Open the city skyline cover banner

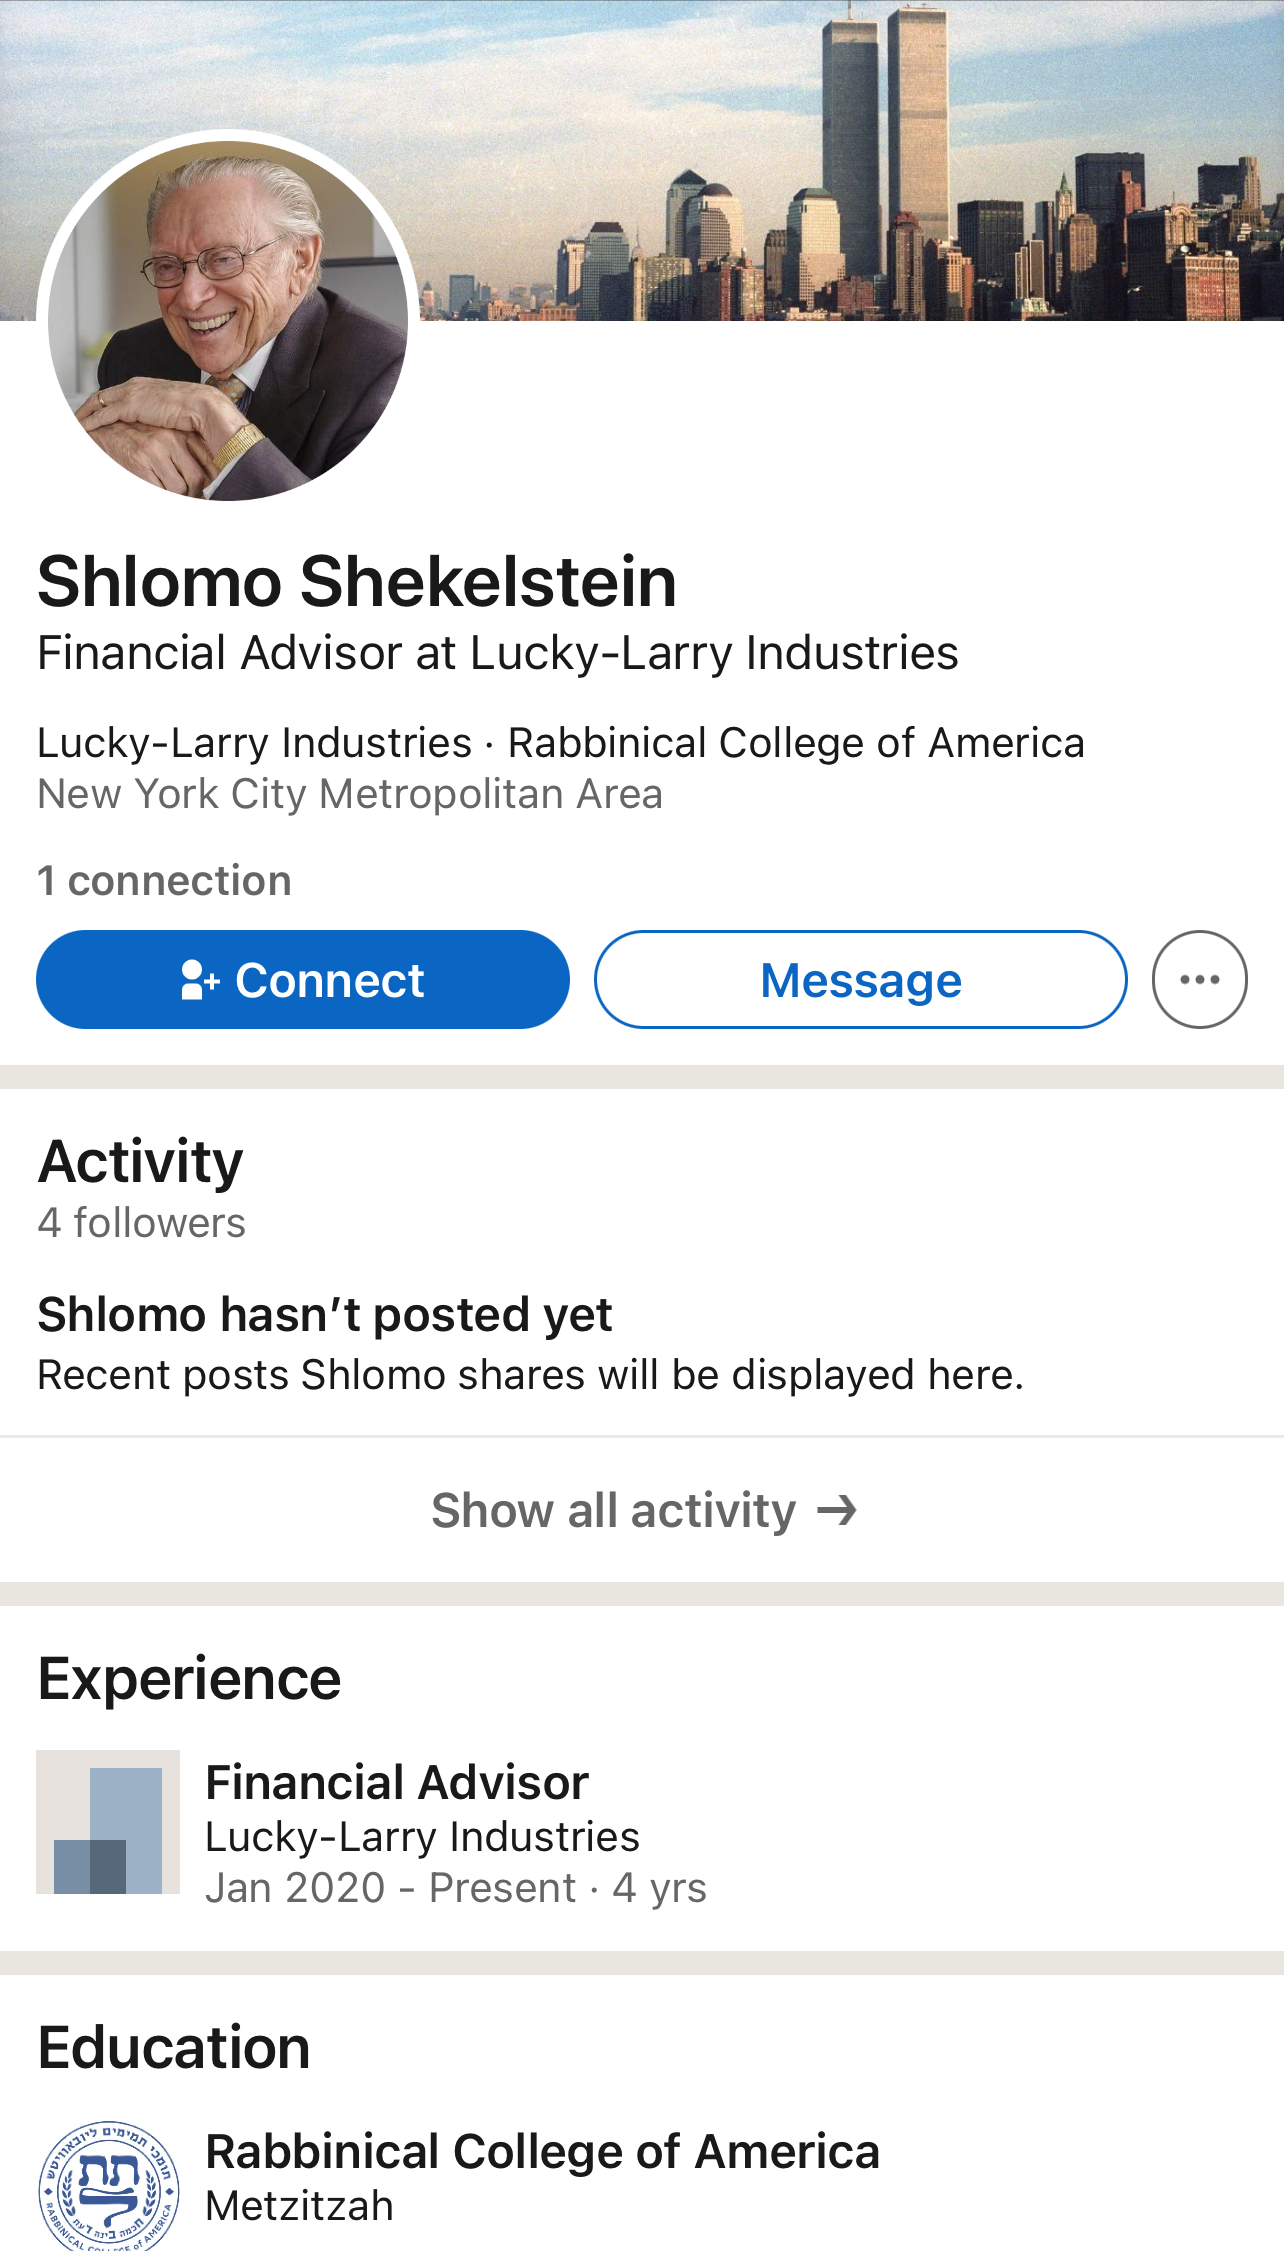(850, 160)
